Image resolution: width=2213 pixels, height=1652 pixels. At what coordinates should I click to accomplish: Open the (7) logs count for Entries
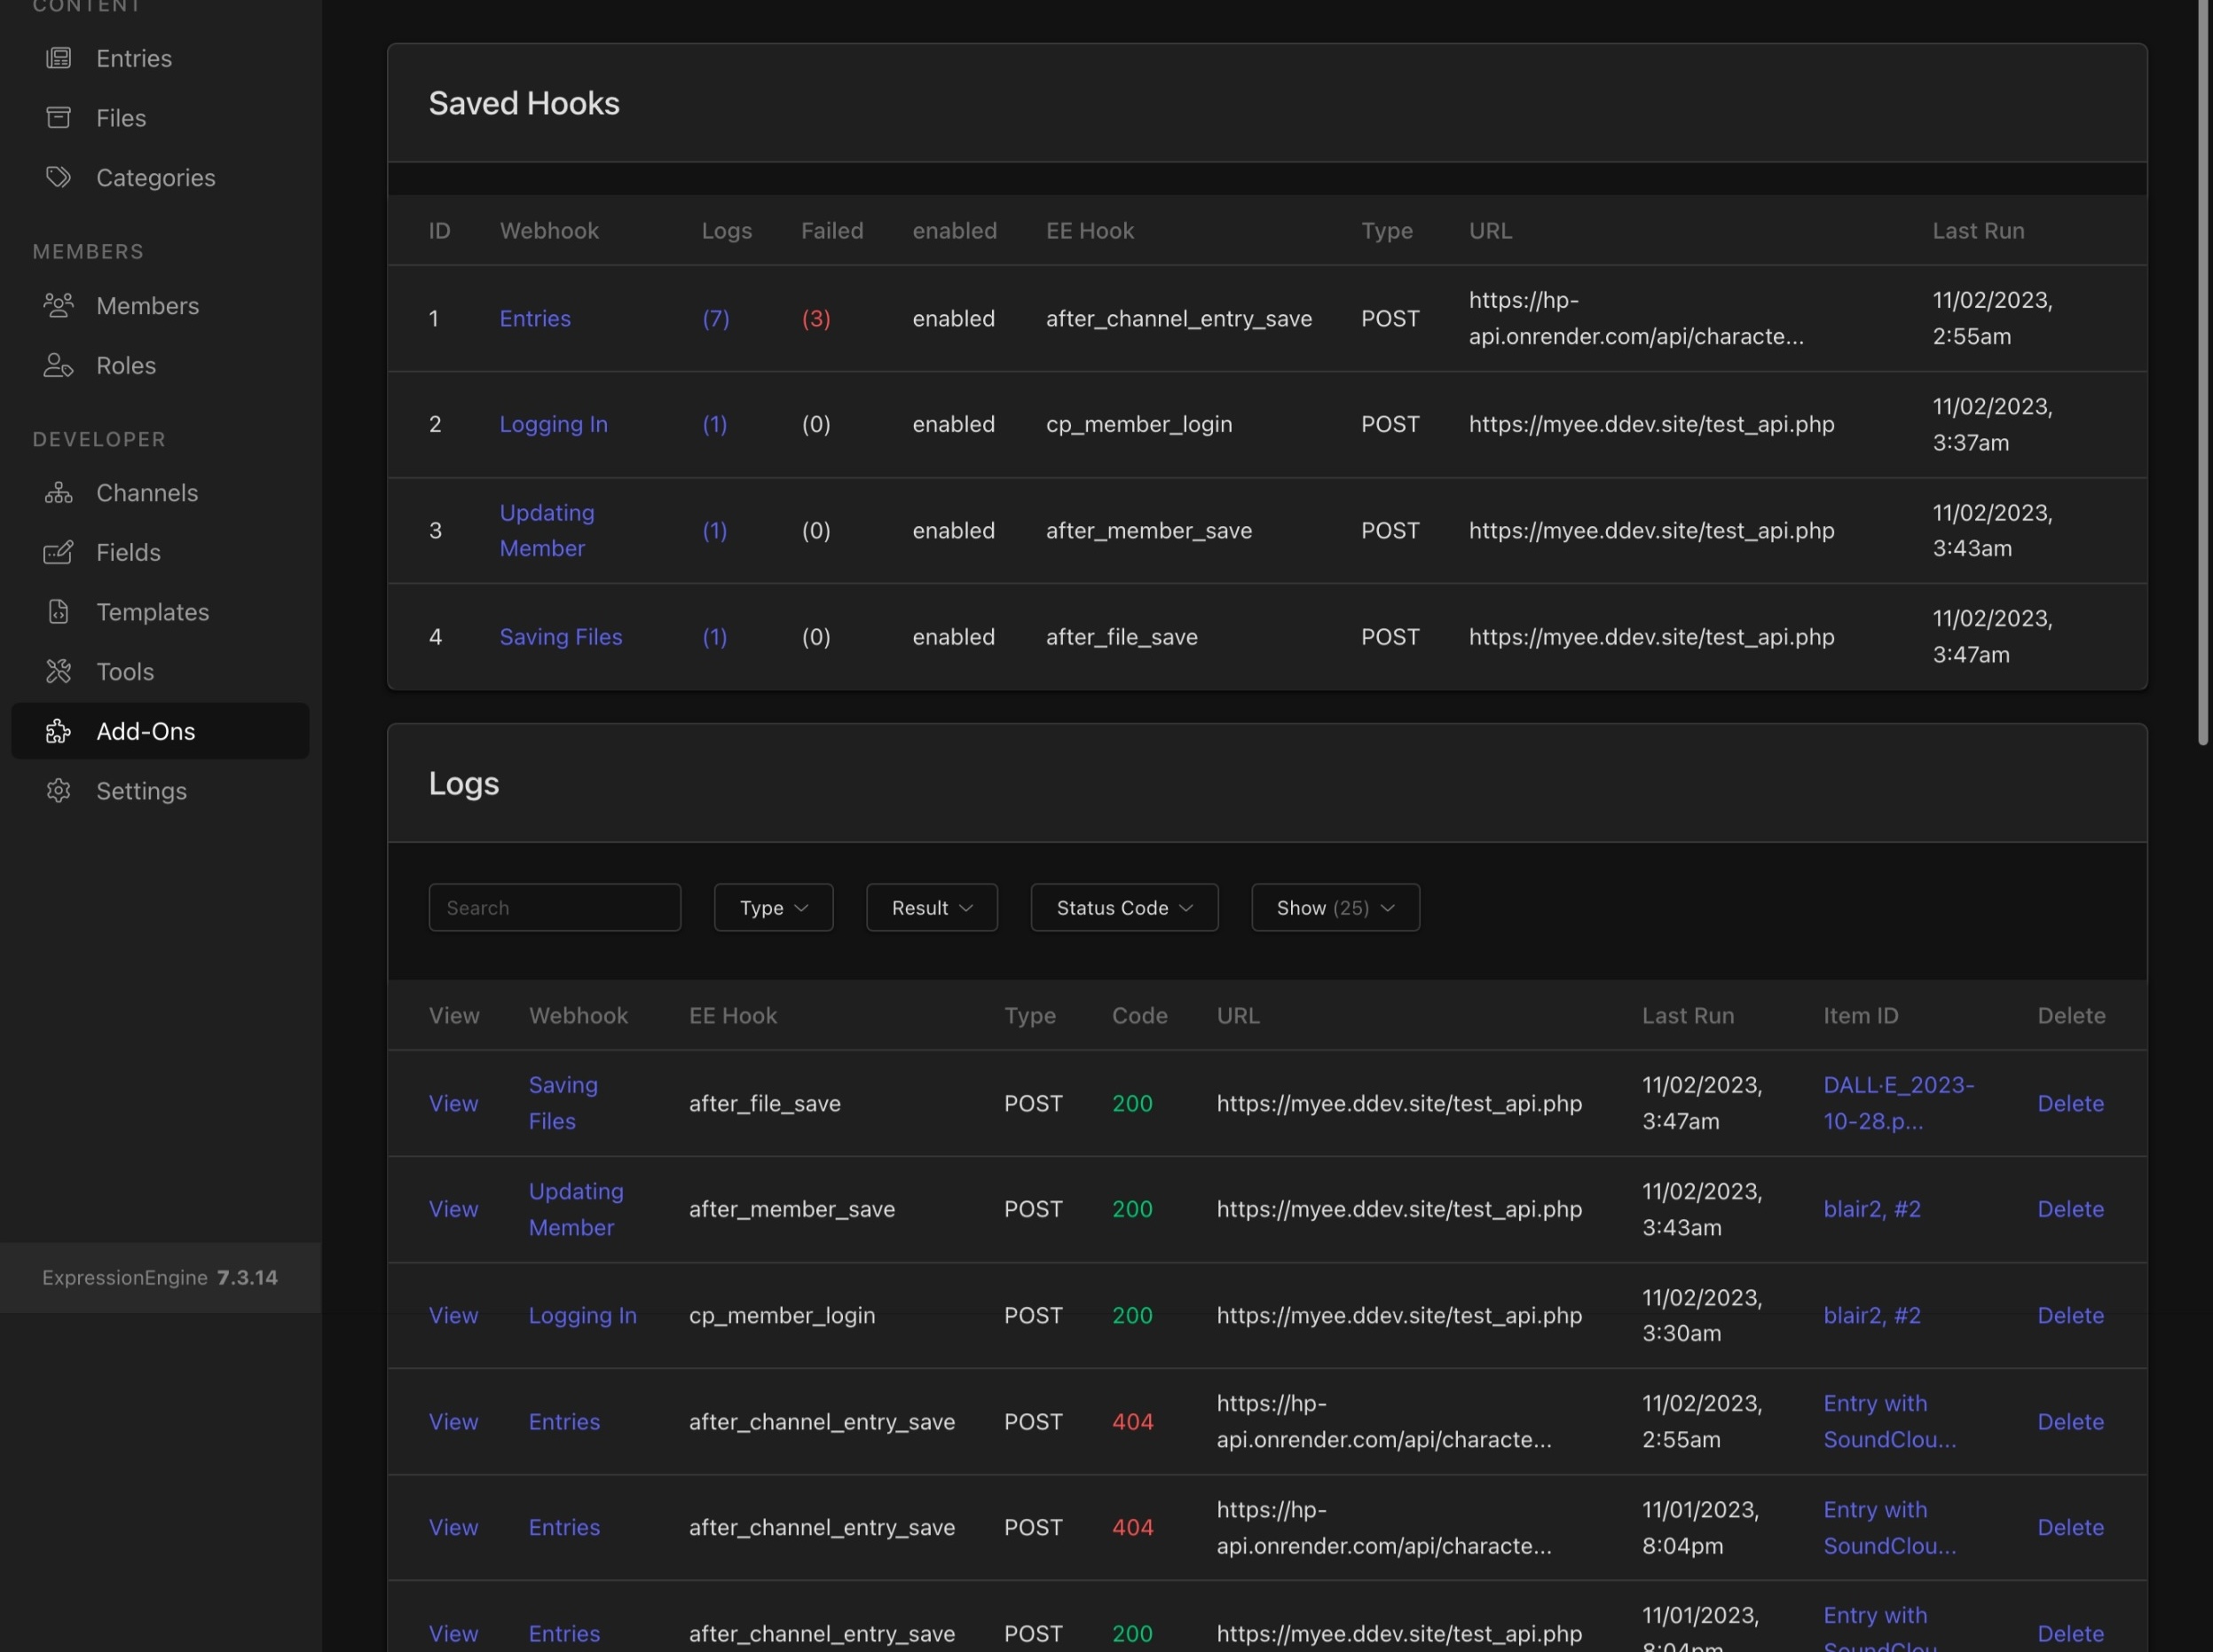(x=716, y=318)
